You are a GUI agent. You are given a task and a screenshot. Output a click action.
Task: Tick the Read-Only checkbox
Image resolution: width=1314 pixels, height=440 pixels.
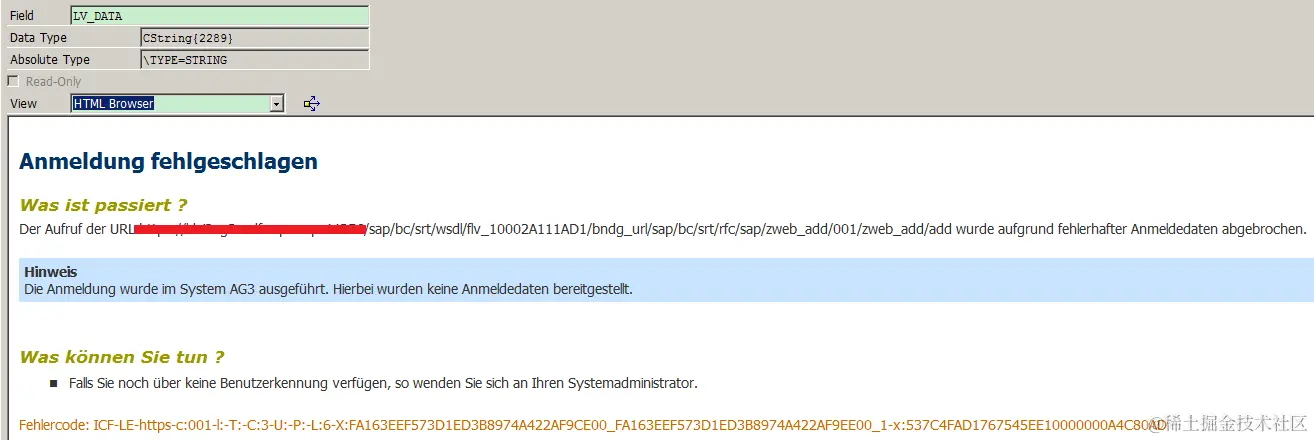[x=13, y=81]
